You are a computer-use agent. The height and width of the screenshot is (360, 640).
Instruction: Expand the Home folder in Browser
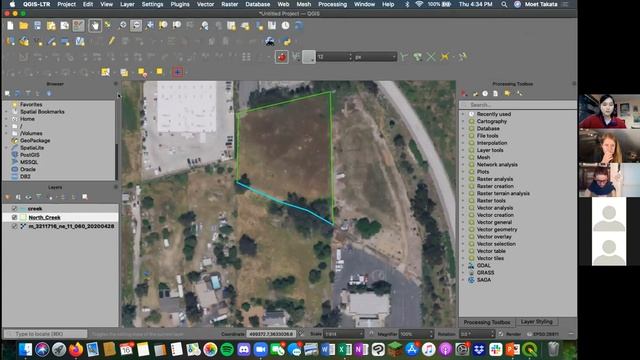tap(6, 119)
